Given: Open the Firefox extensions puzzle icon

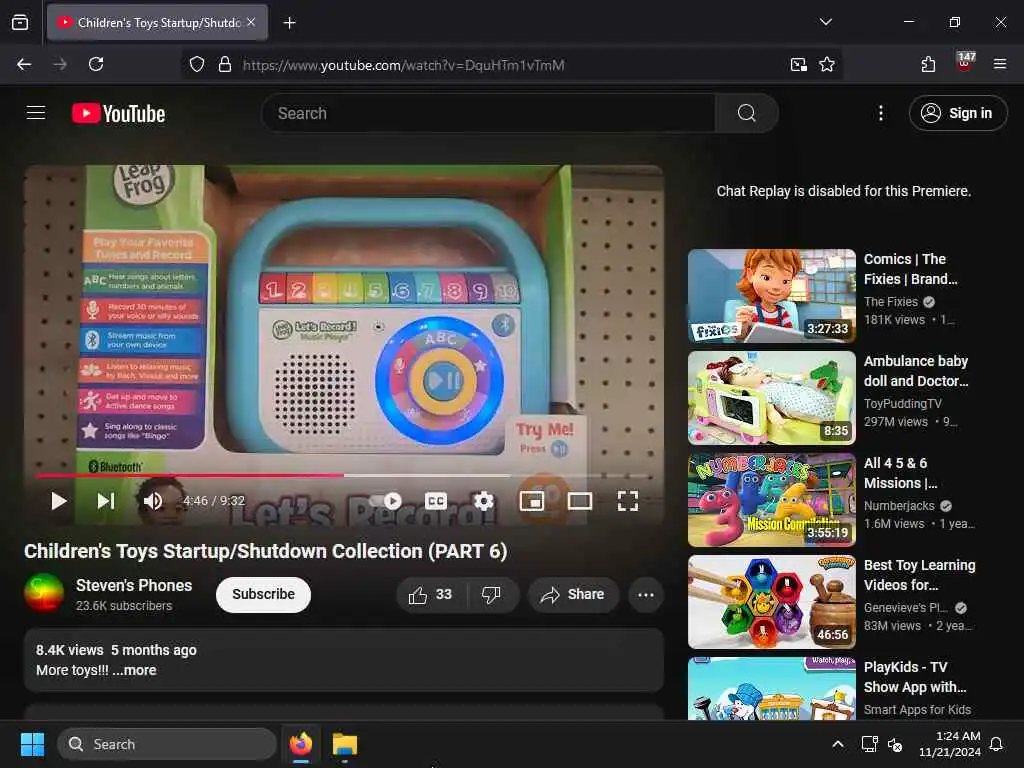Looking at the screenshot, I should 928,64.
